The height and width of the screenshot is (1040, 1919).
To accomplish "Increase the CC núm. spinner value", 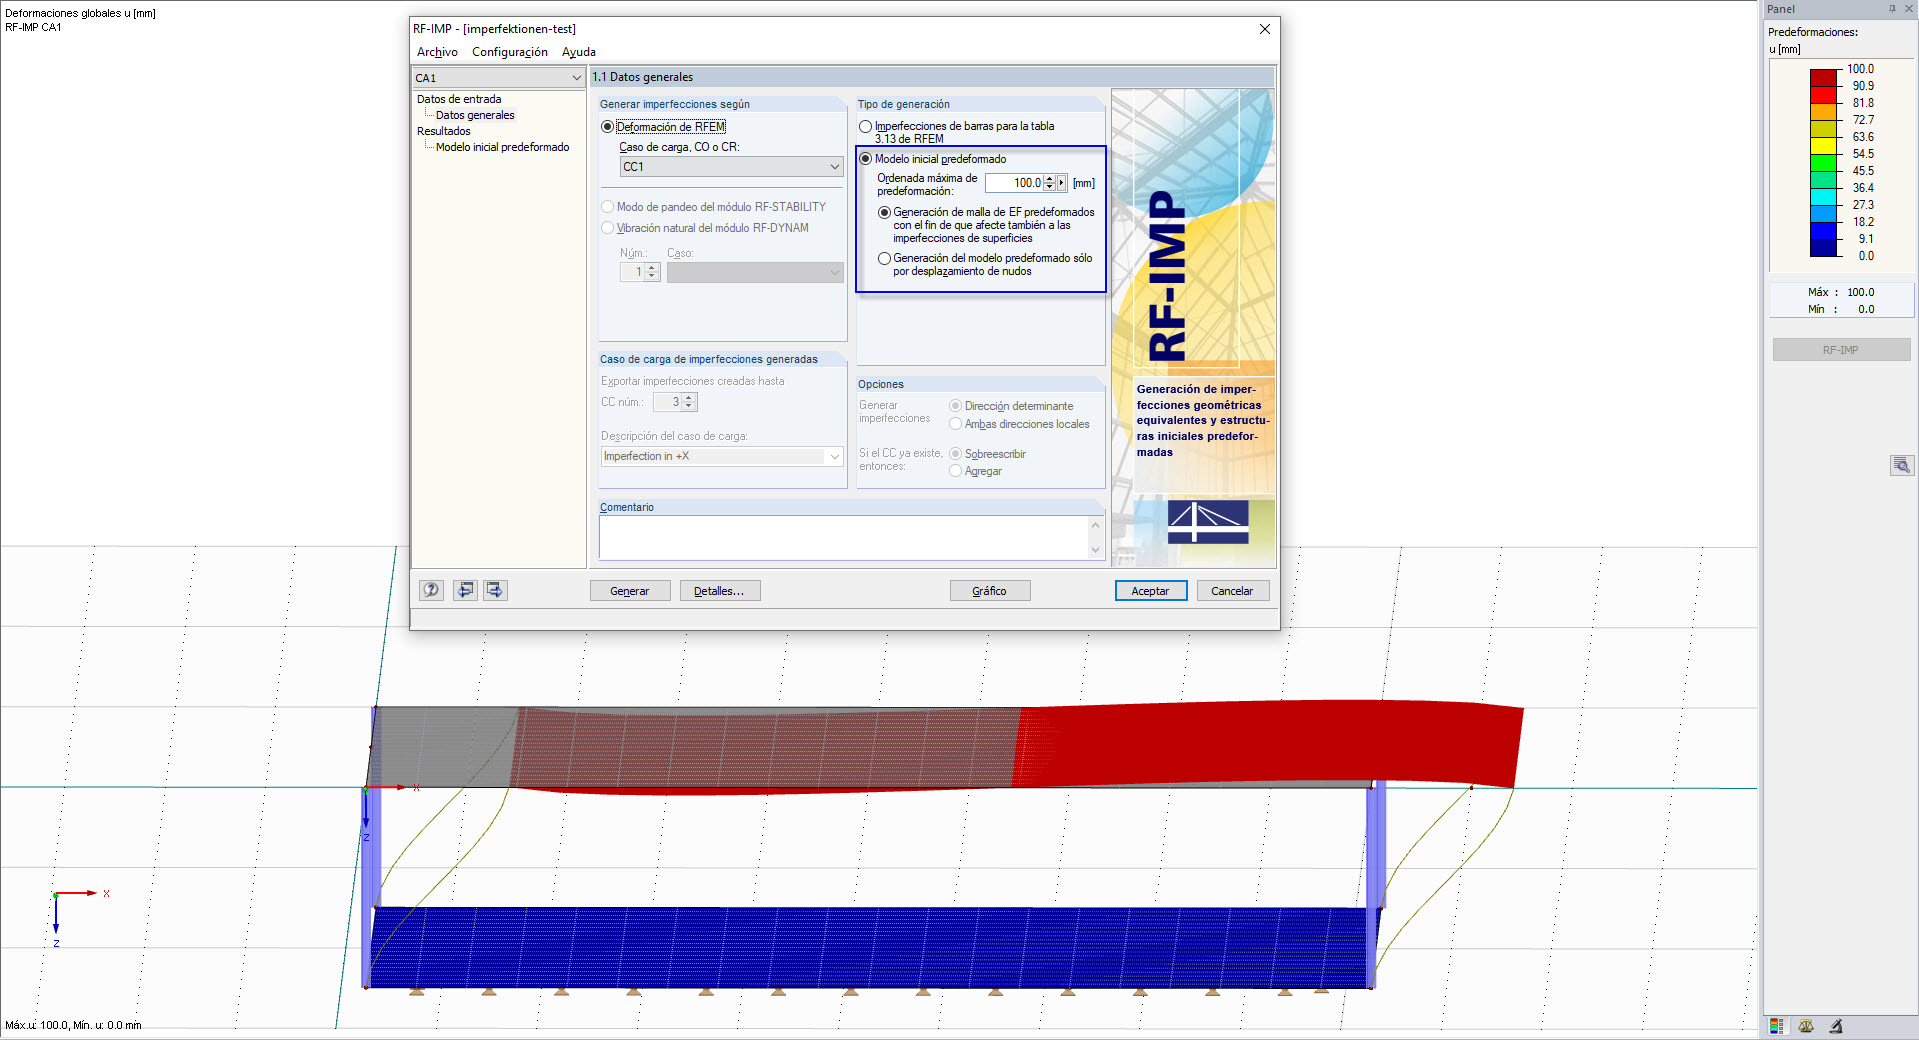I will tap(688, 398).
